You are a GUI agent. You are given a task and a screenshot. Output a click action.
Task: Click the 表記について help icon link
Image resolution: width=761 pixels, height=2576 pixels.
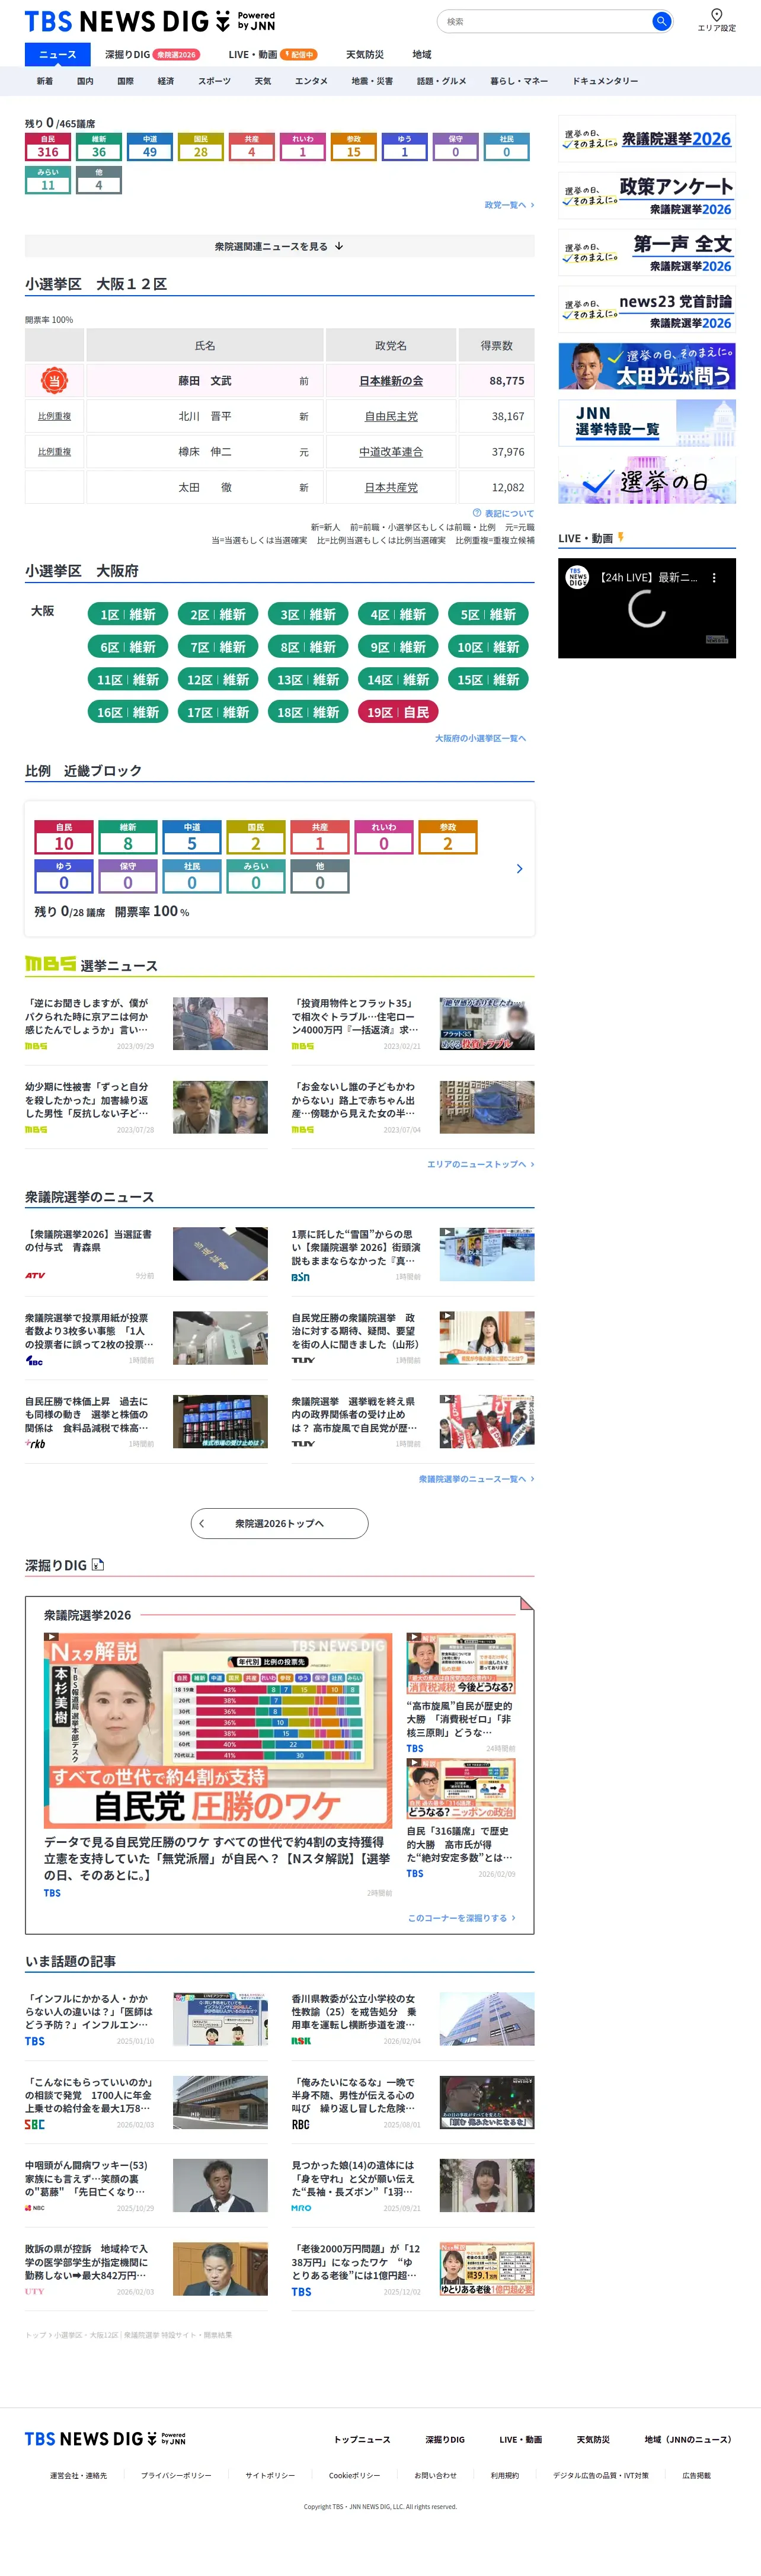(x=503, y=513)
